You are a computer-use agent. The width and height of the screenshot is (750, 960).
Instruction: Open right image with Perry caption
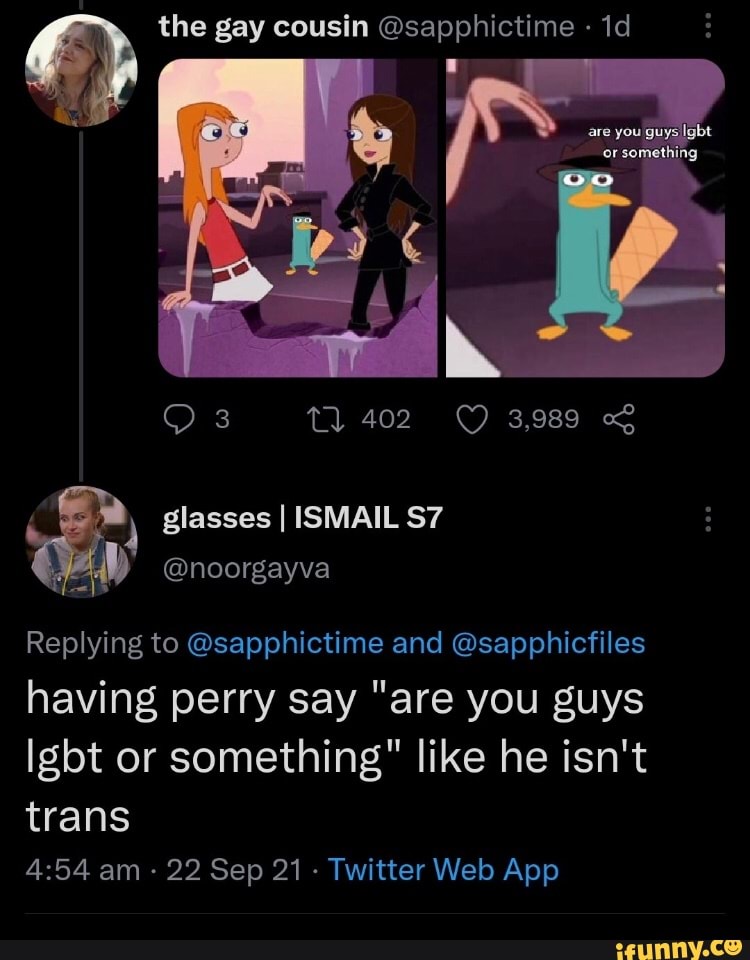point(585,217)
